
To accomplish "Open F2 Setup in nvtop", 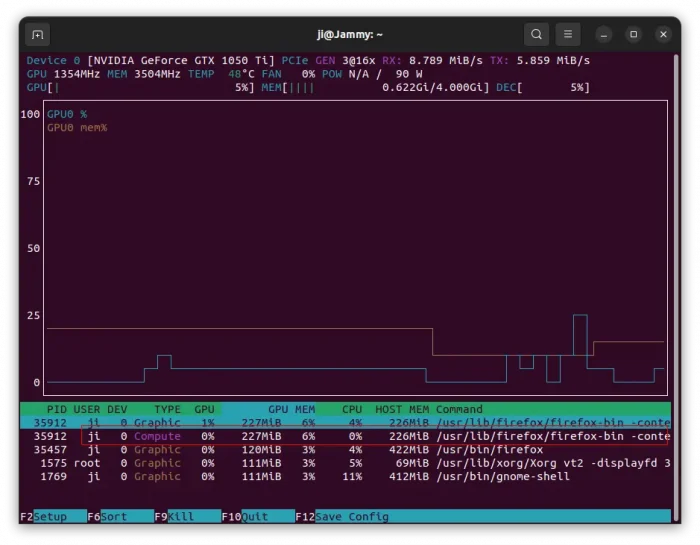I will point(50,516).
